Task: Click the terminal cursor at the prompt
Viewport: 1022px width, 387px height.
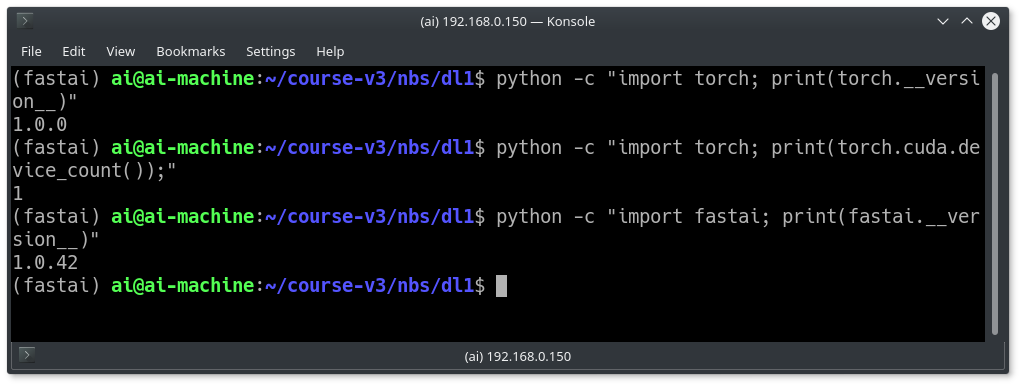Action: [501, 285]
